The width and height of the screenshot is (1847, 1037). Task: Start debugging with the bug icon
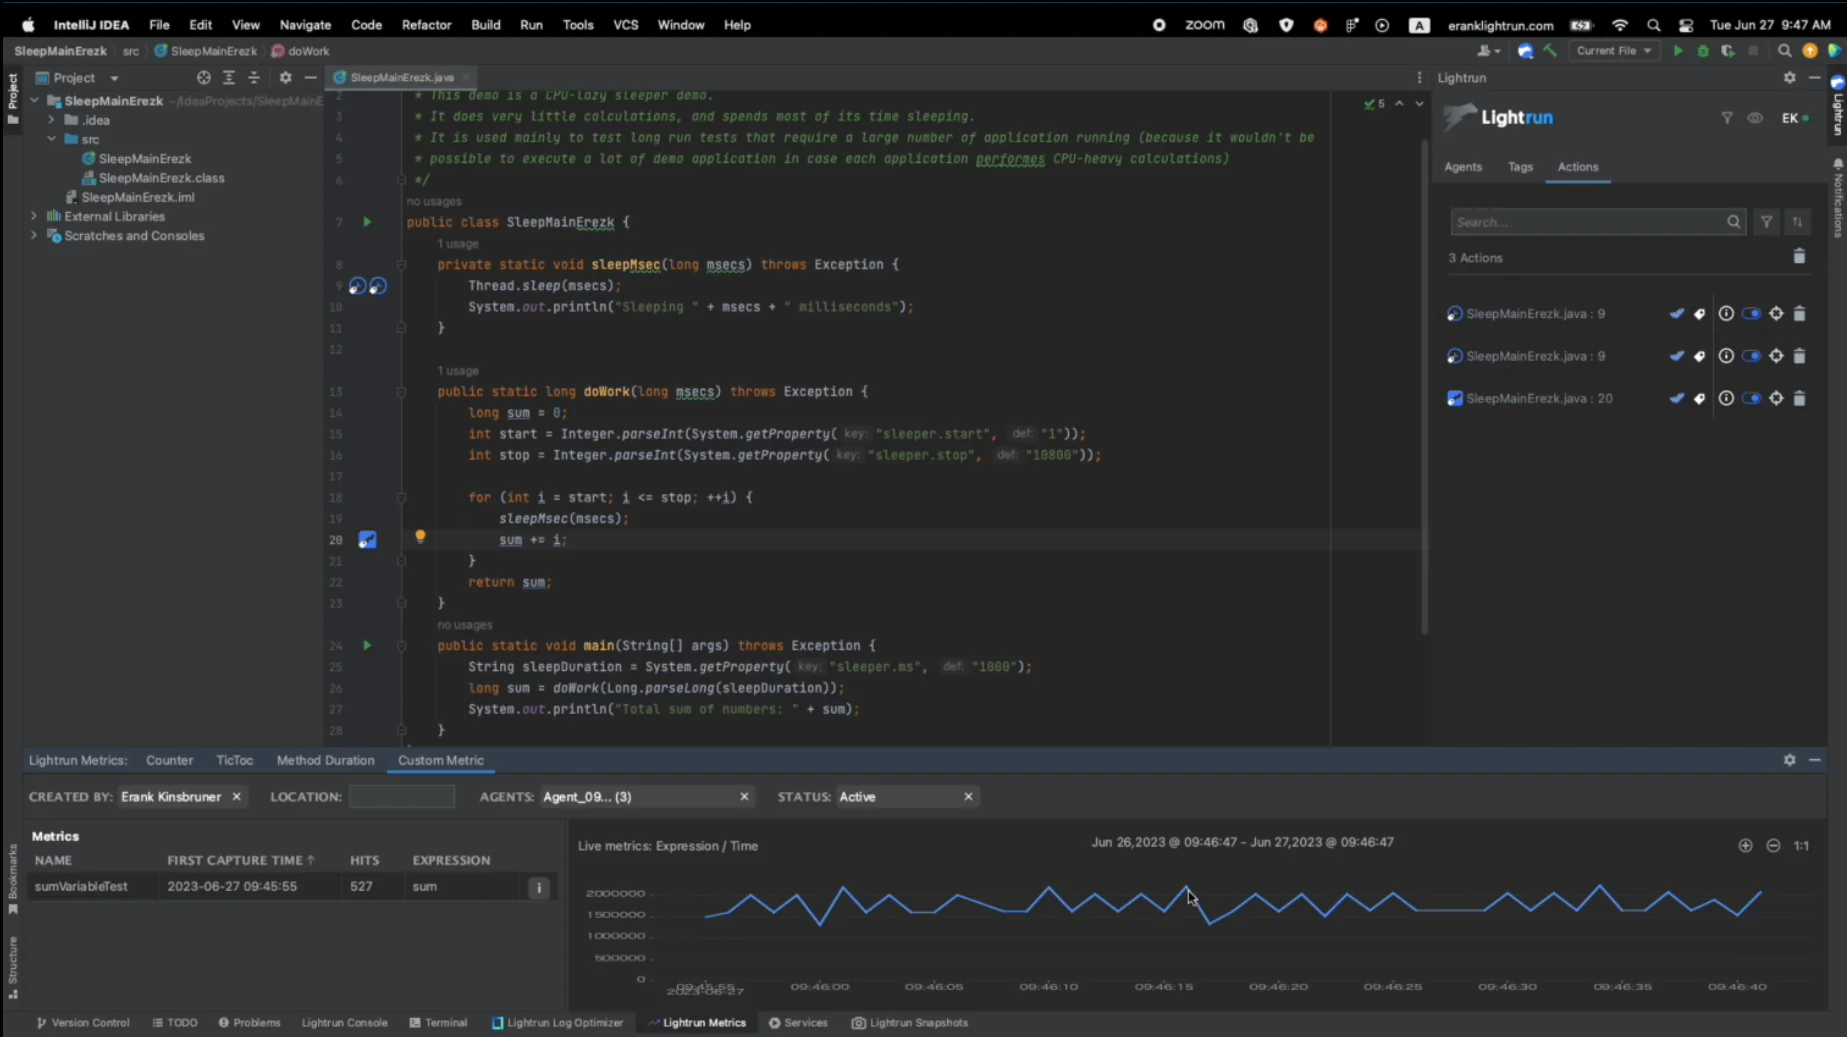1704,50
